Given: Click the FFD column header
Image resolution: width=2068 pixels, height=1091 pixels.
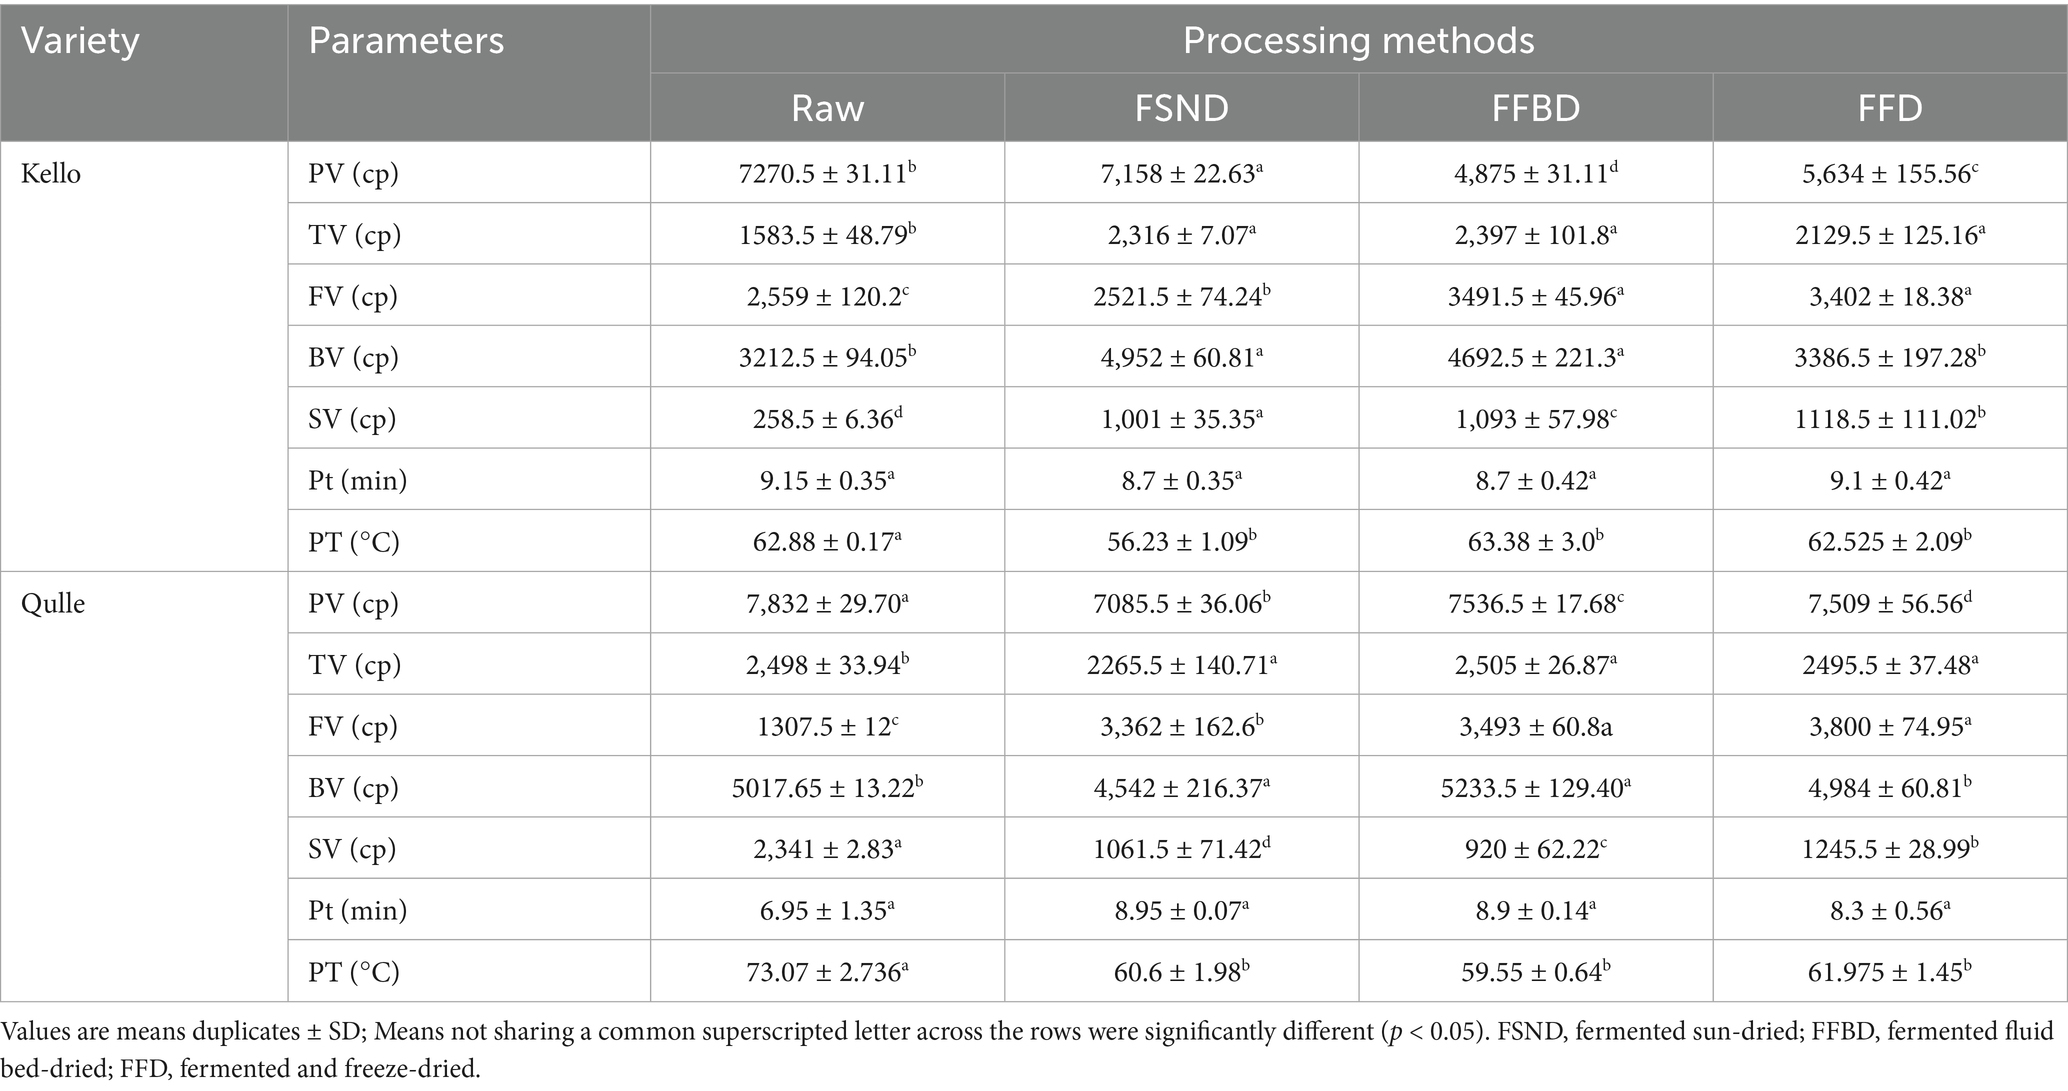Looking at the screenshot, I should click(x=1889, y=108).
